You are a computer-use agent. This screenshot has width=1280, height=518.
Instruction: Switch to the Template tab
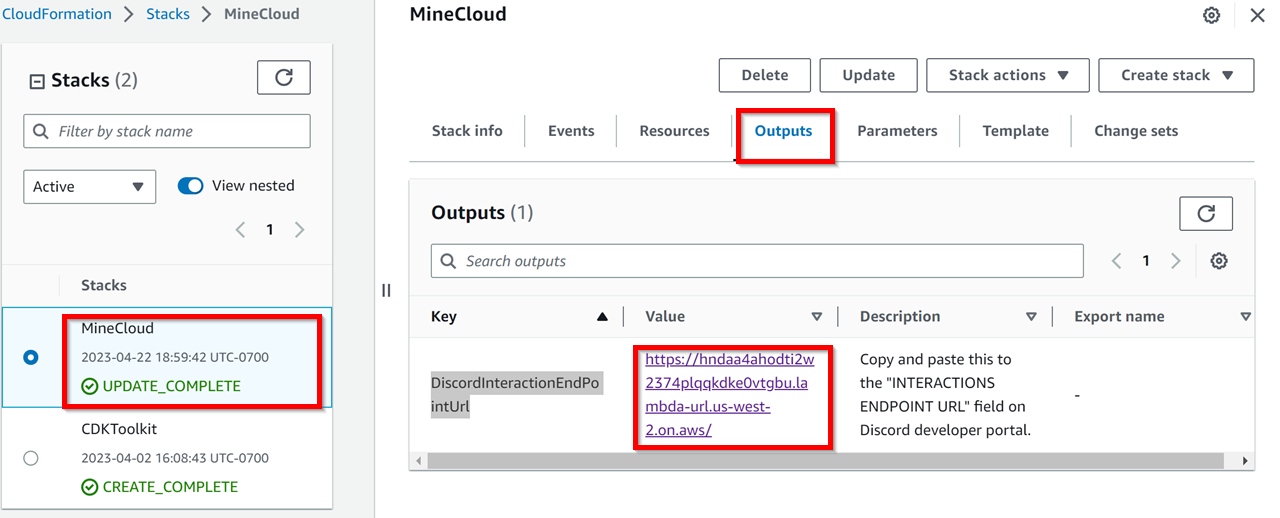coord(1015,131)
